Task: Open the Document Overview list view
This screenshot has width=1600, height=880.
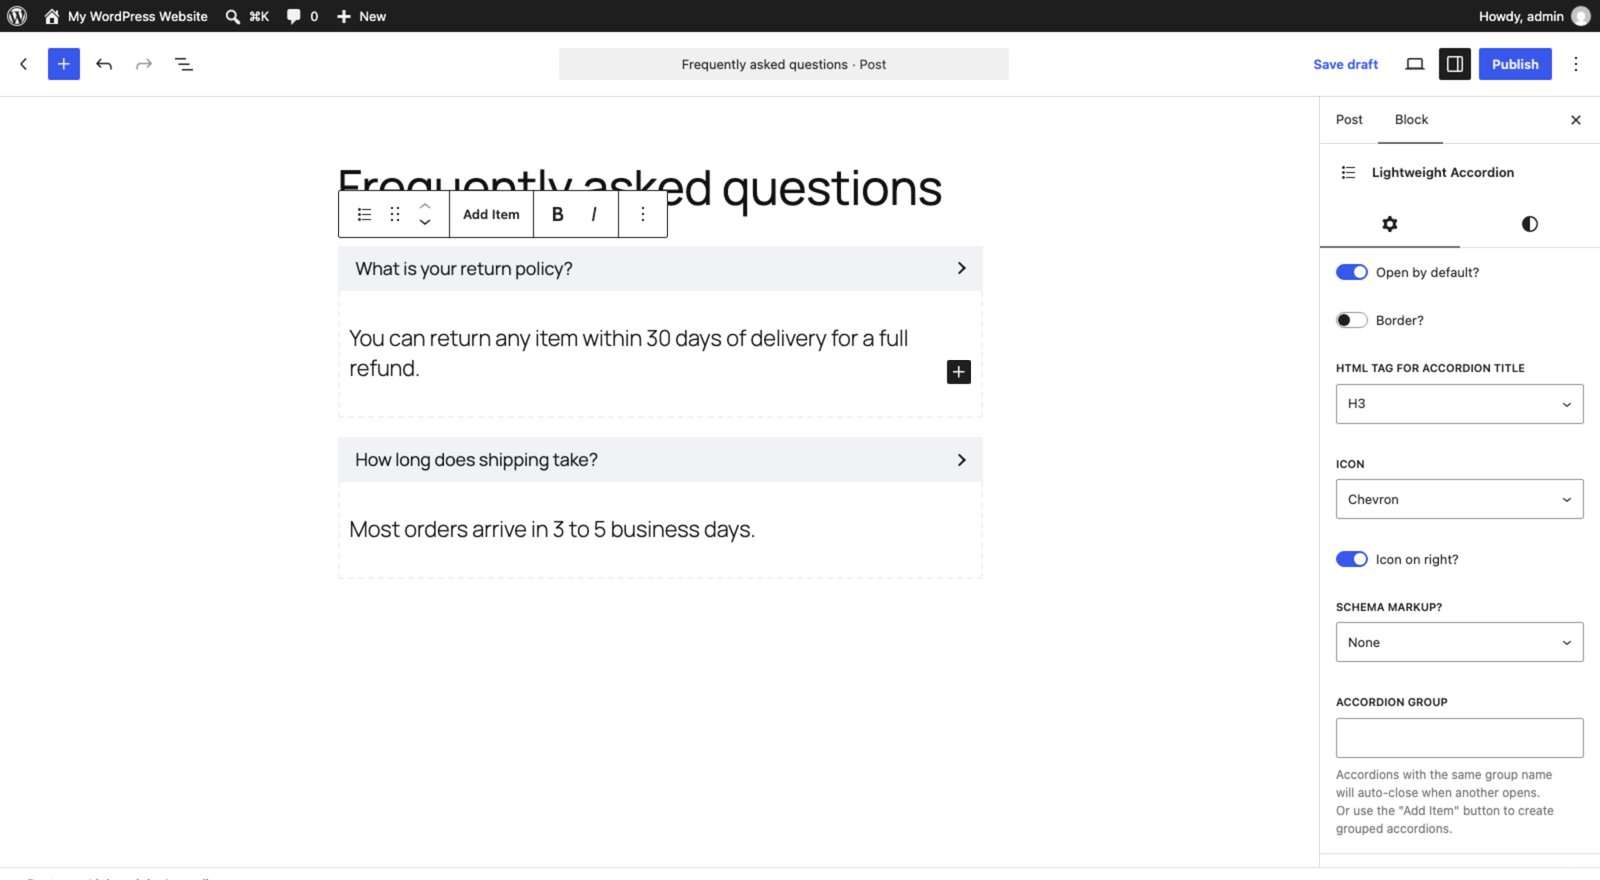Action: 184,64
